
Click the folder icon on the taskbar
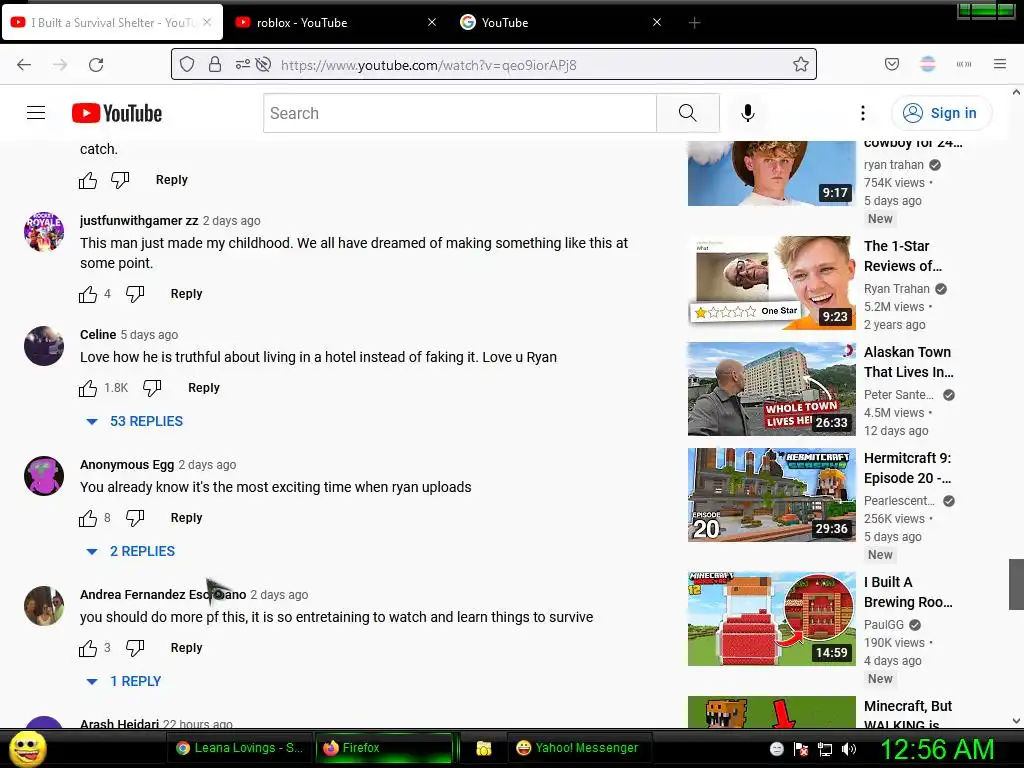point(483,748)
